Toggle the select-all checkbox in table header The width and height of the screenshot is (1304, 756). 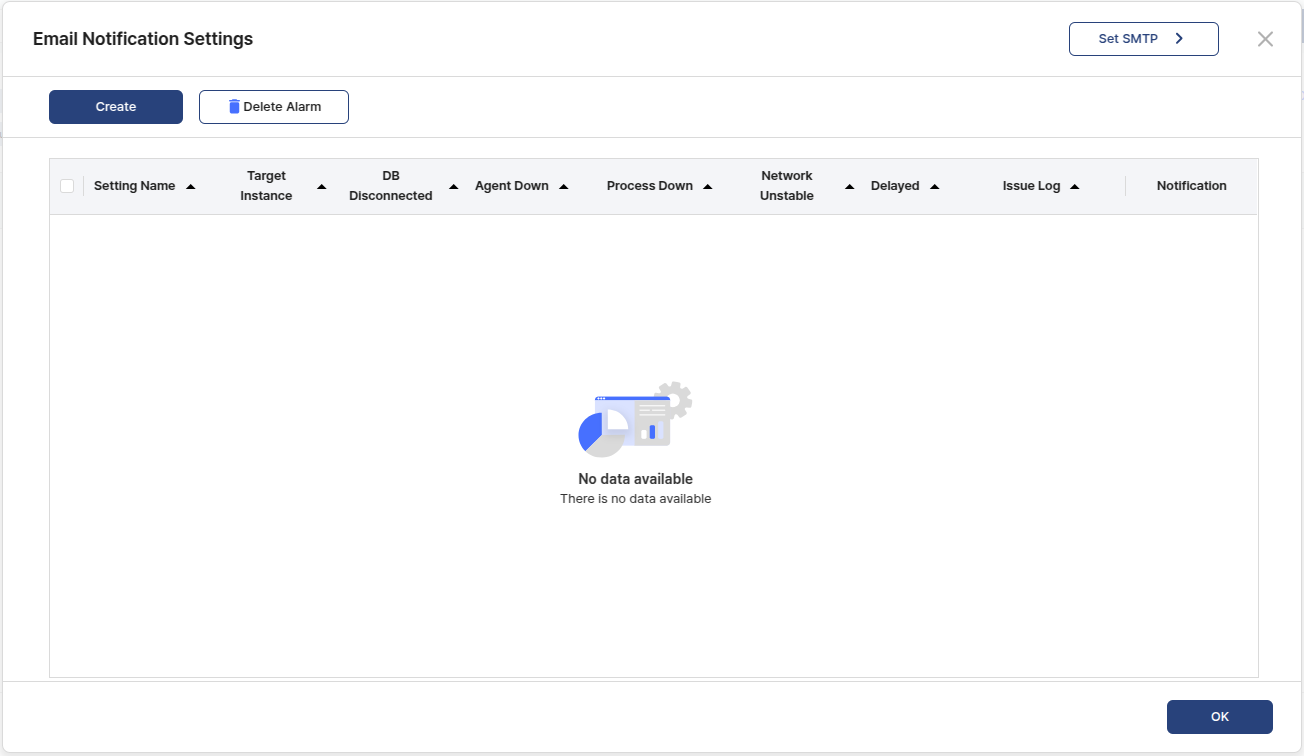tap(67, 186)
